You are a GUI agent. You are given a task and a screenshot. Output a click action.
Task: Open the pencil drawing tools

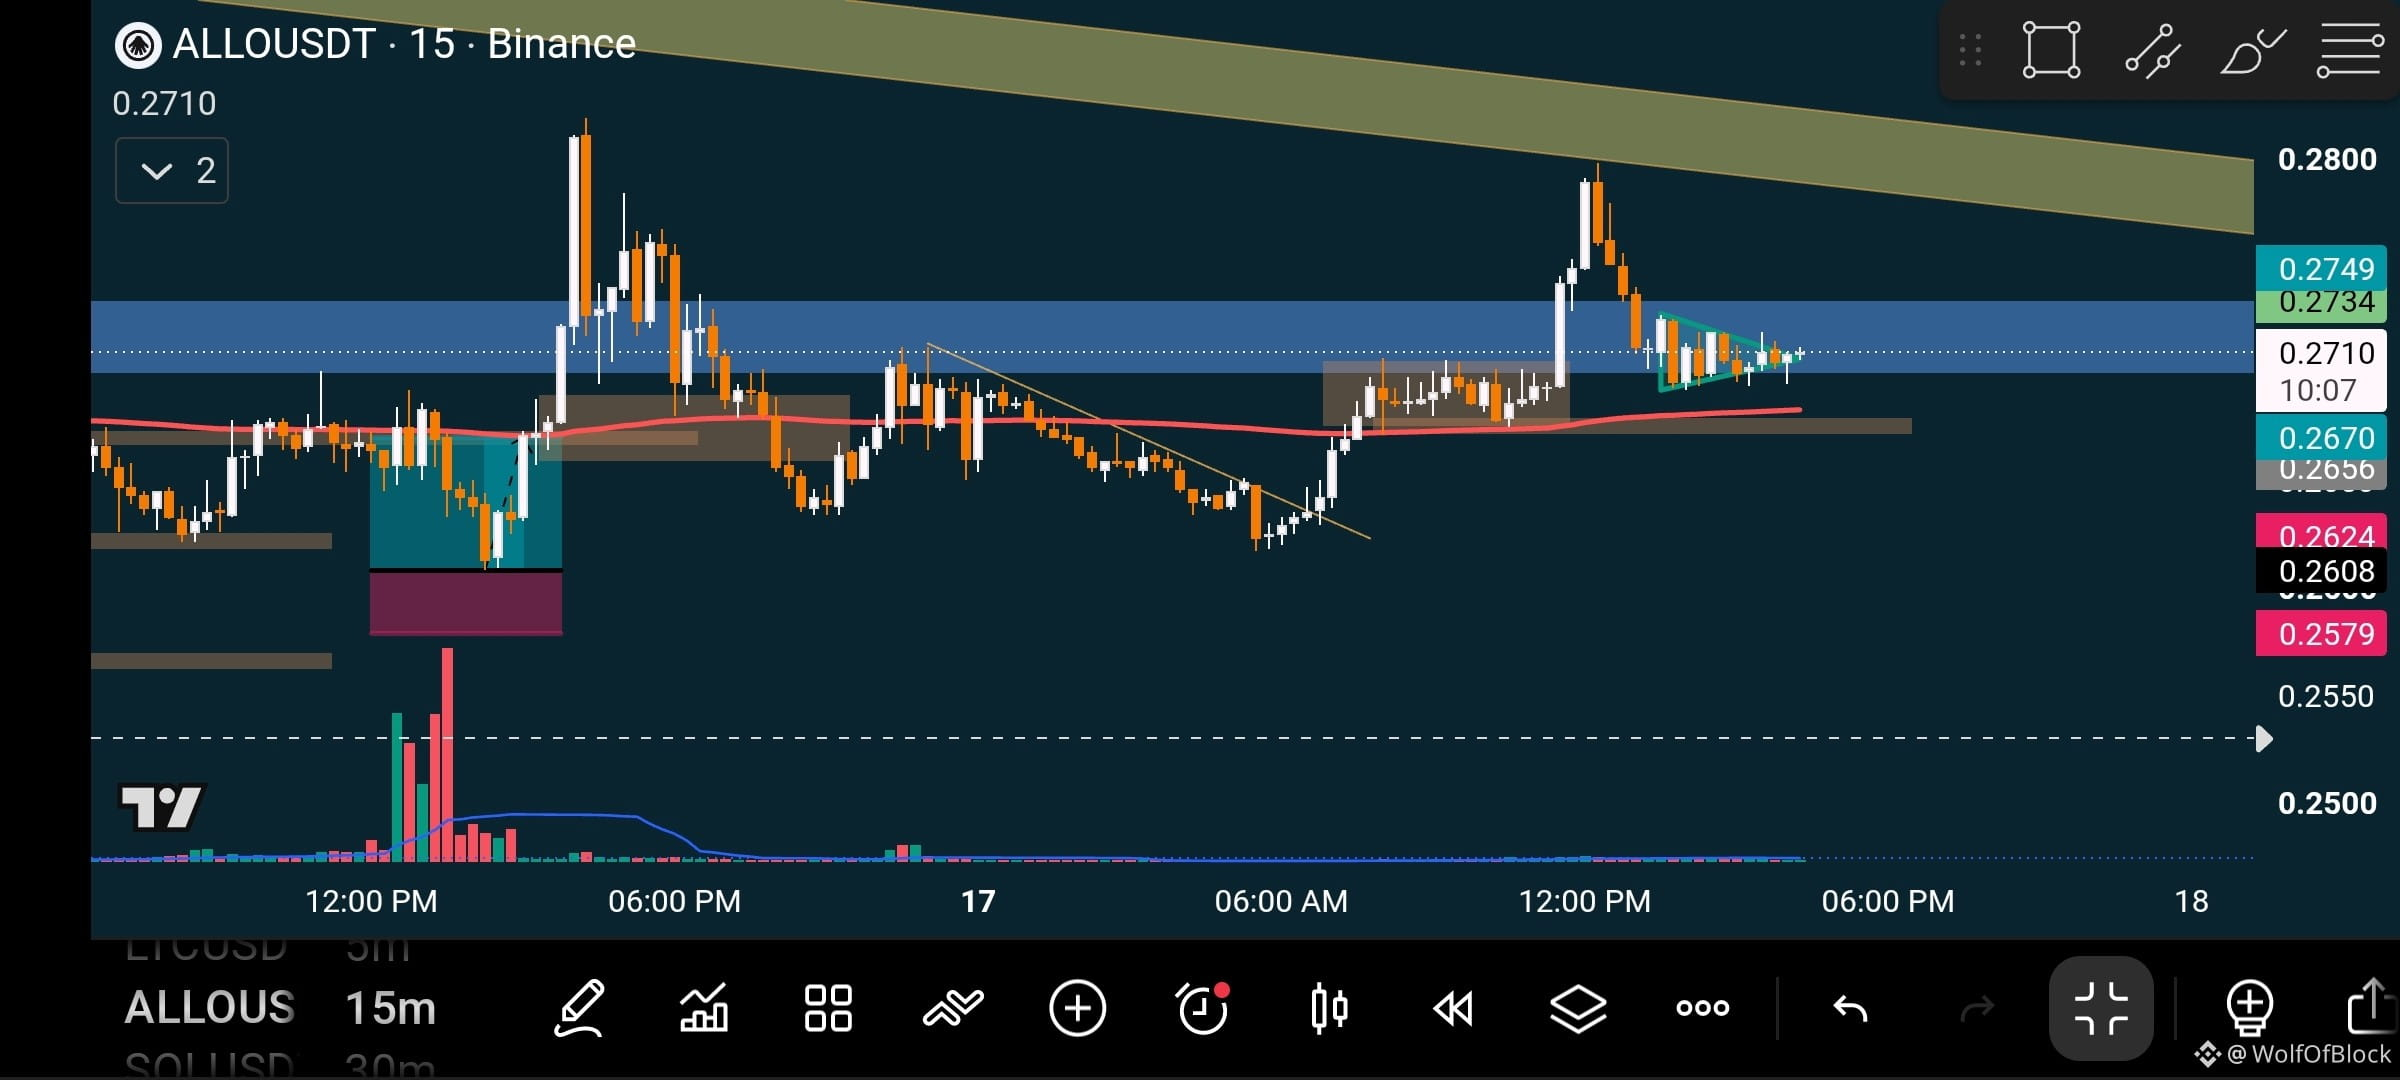coord(579,1007)
